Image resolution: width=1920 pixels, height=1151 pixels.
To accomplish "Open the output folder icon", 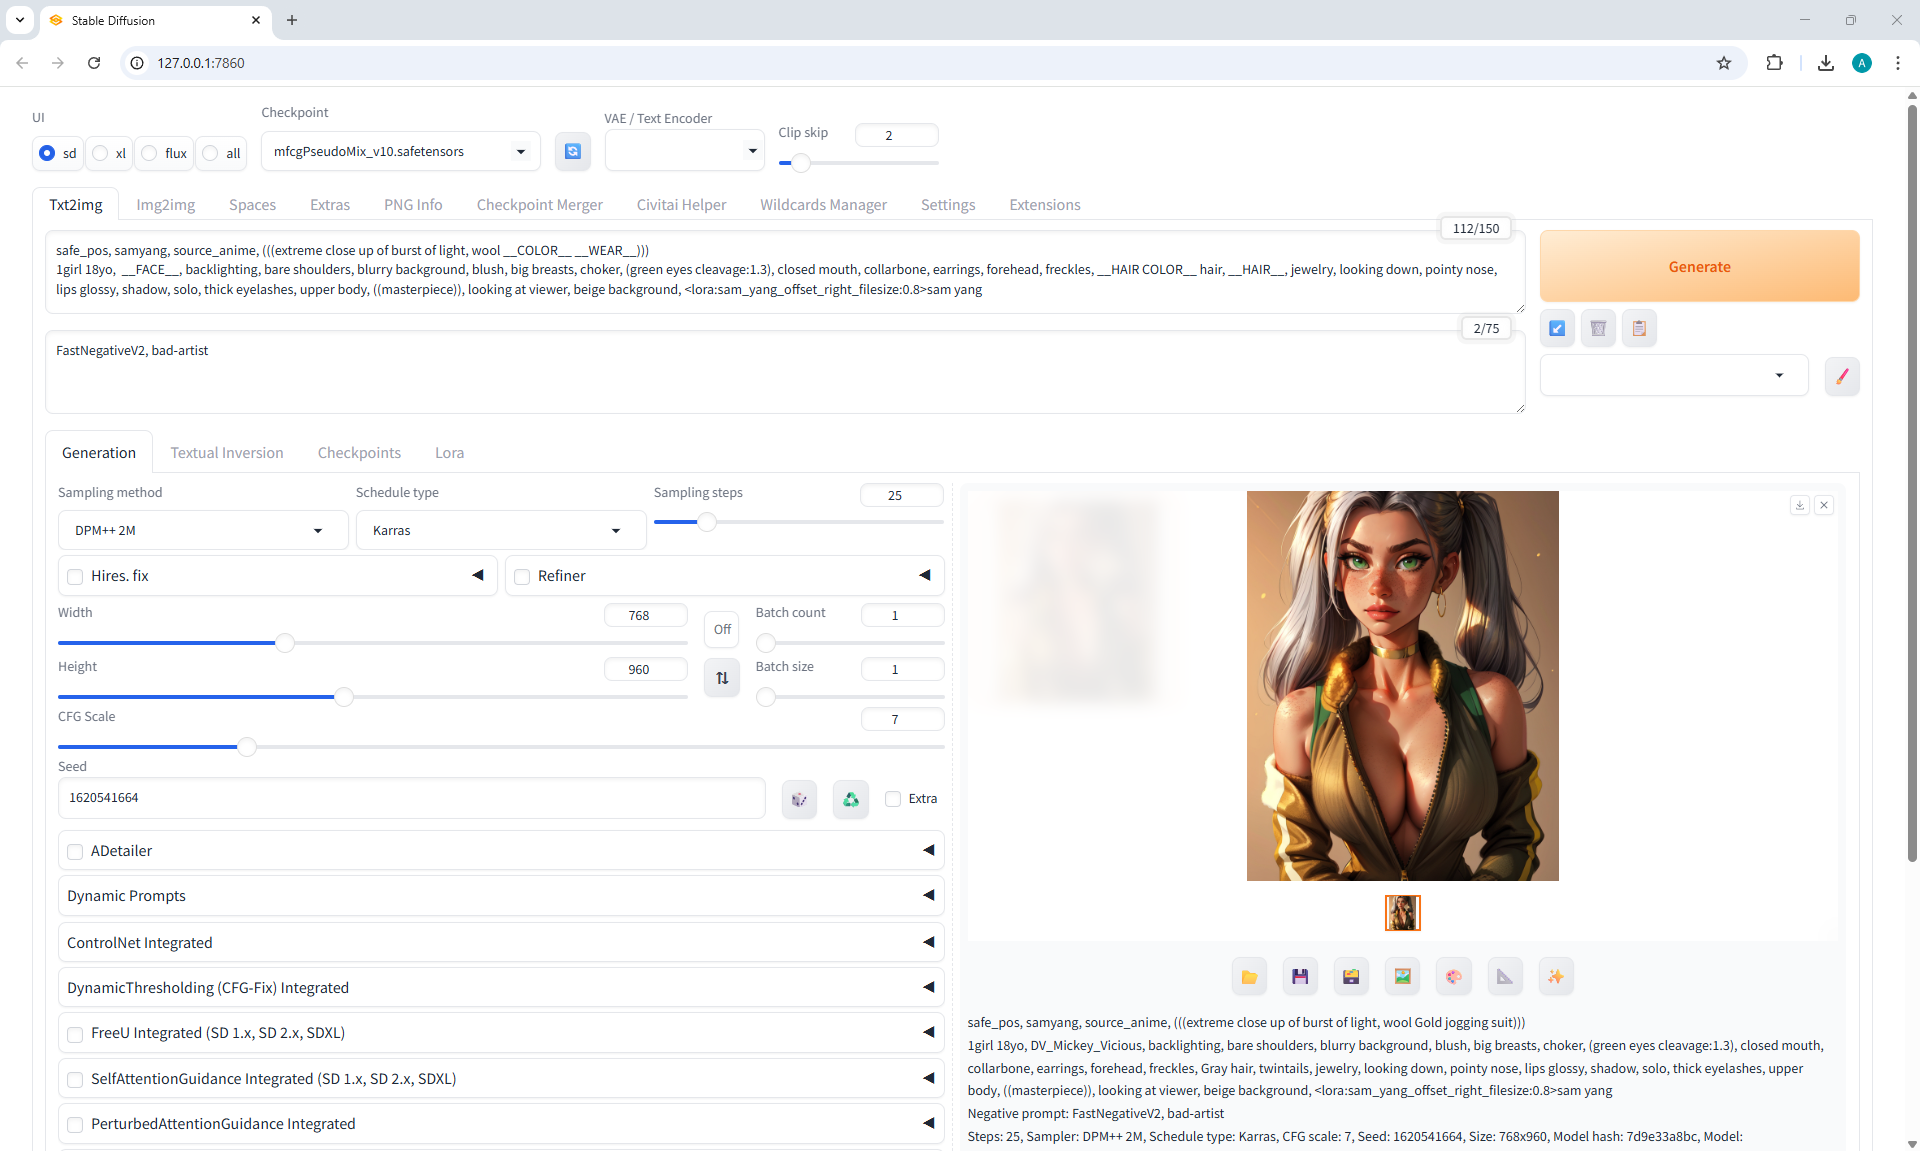I will [1249, 977].
